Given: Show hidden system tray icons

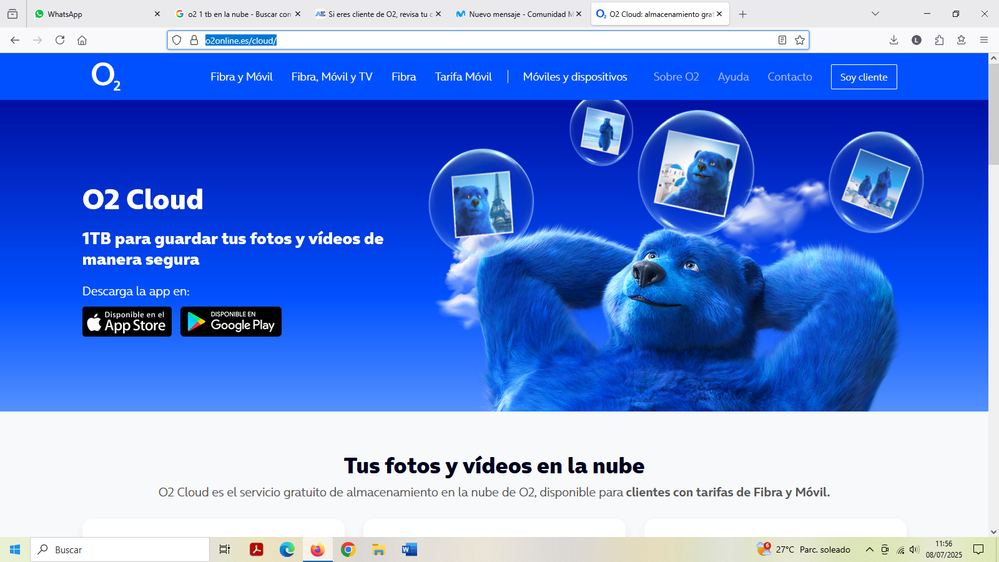Looking at the screenshot, I should pos(869,550).
